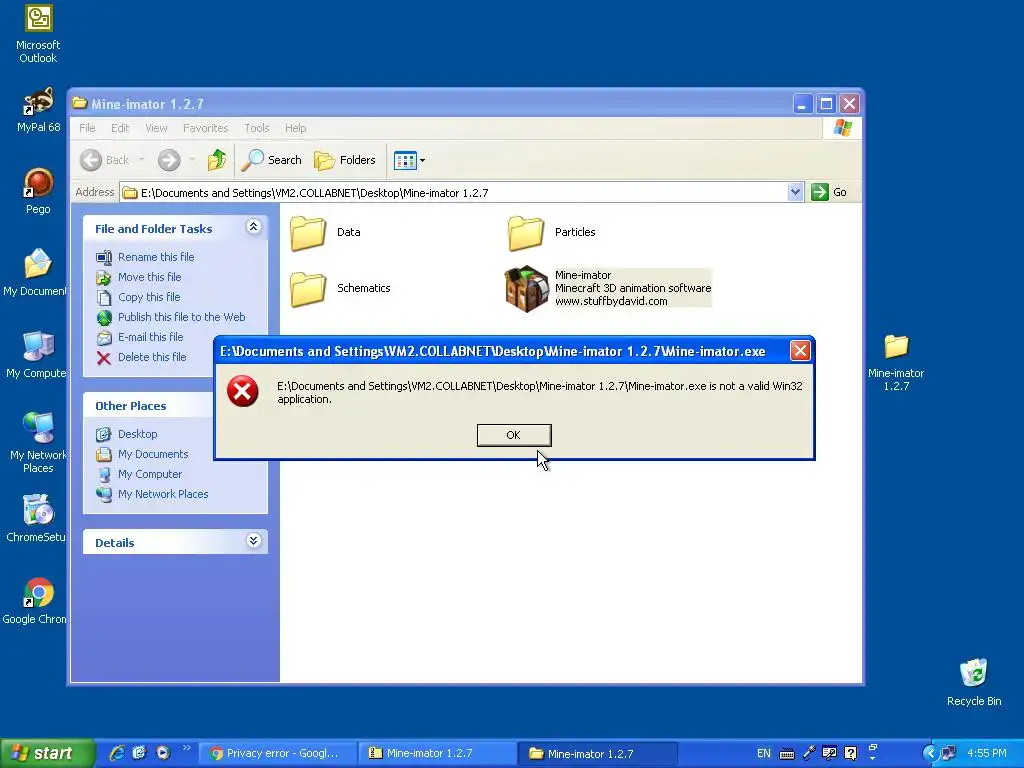Open the File menu

click(88, 128)
